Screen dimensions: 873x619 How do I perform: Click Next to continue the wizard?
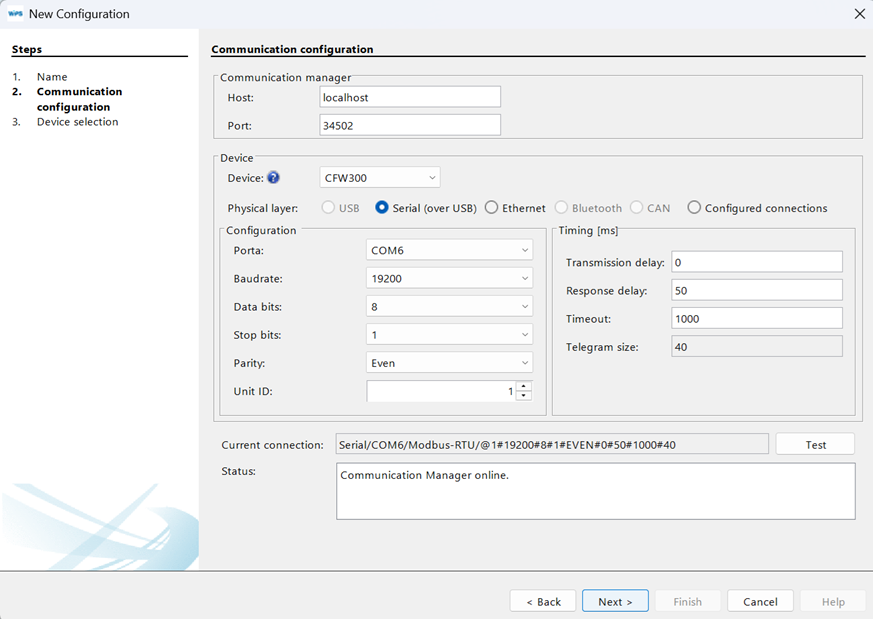click(615, 601)
